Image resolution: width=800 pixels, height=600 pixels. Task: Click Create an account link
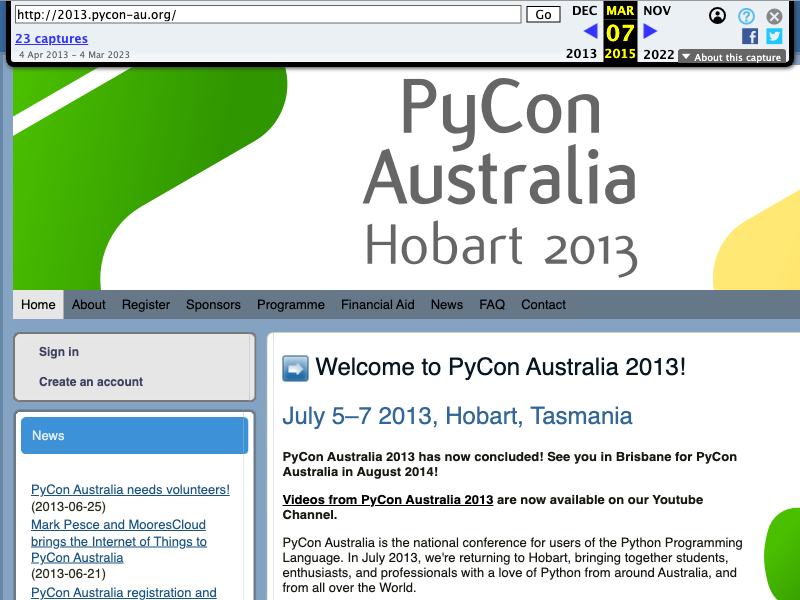pyautogui.click(x=91, y=382)
